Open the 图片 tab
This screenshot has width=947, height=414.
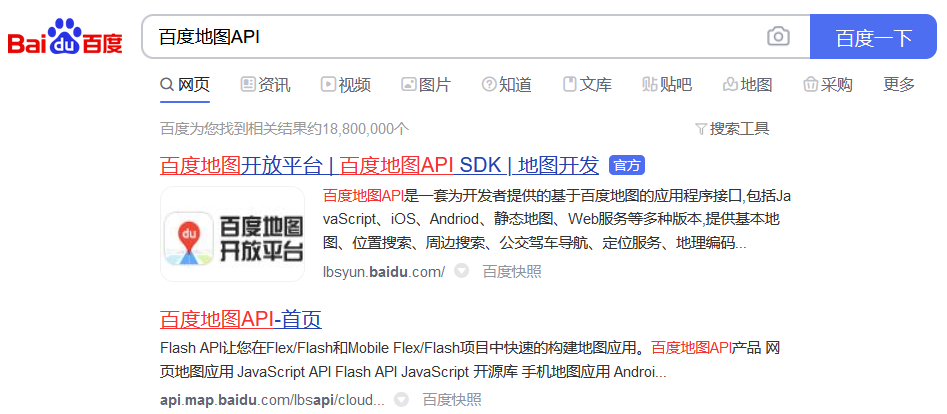pos(426,85)
